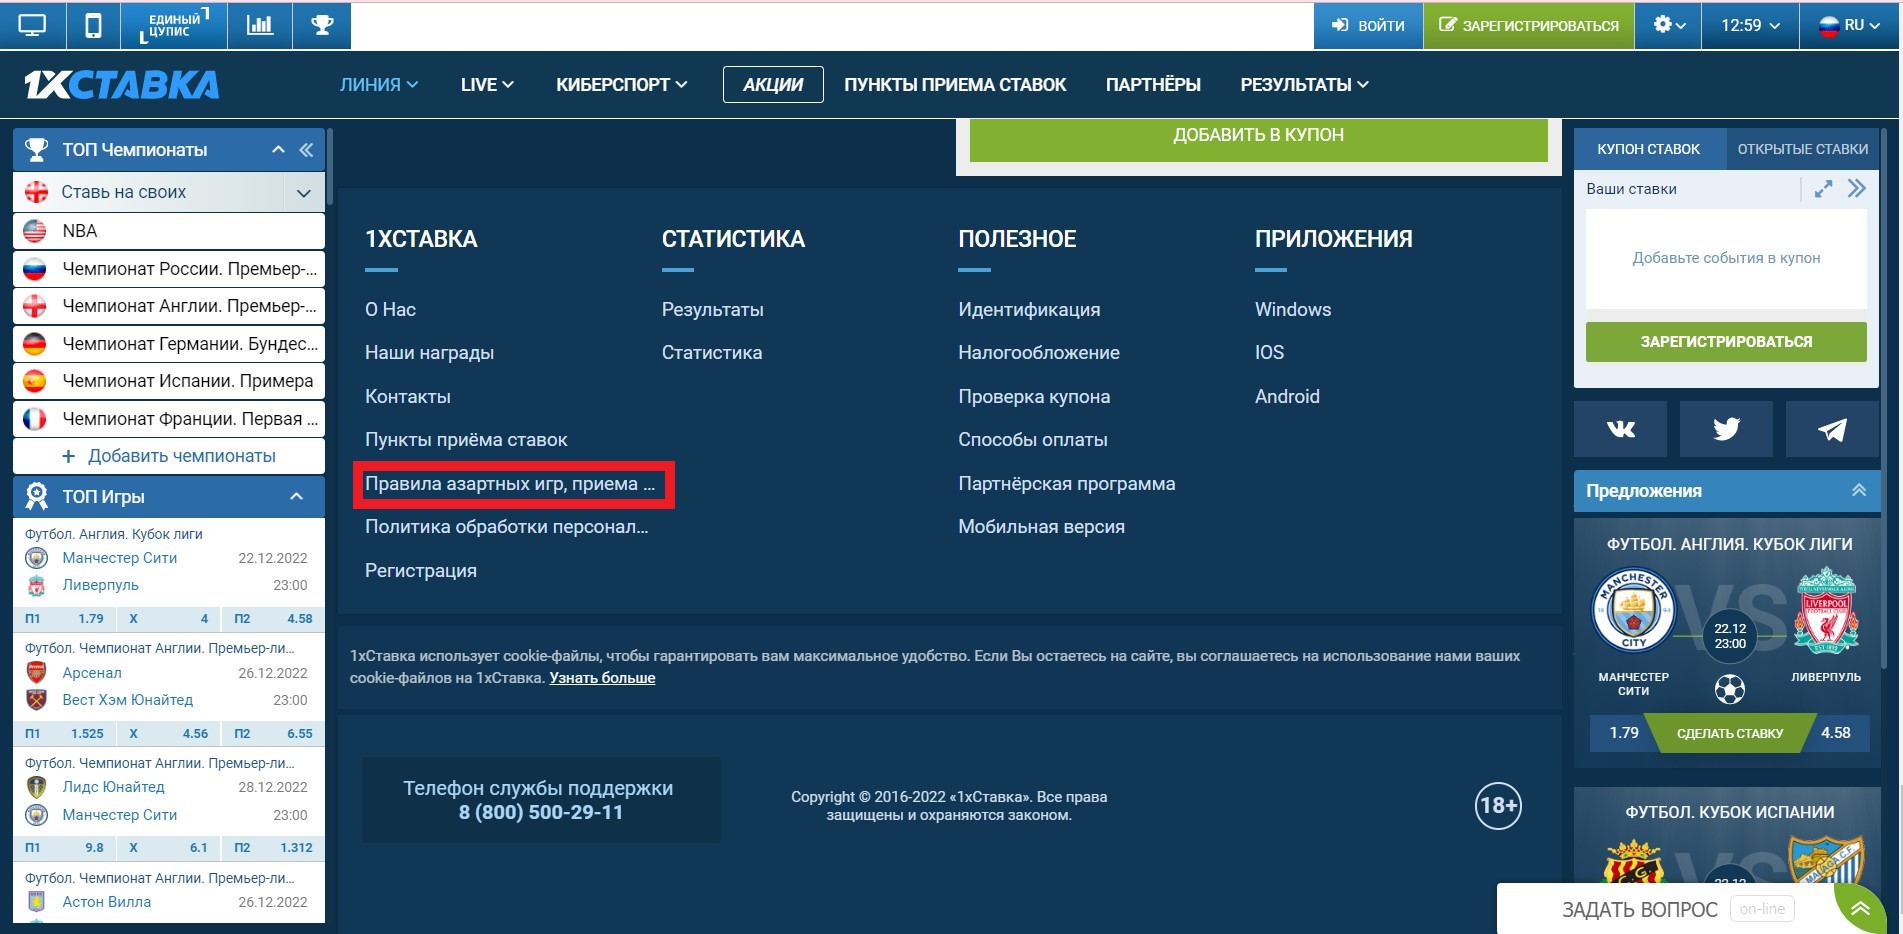Bet on П2 odds 4.58 in ТОП Игры

pos(274,619)
